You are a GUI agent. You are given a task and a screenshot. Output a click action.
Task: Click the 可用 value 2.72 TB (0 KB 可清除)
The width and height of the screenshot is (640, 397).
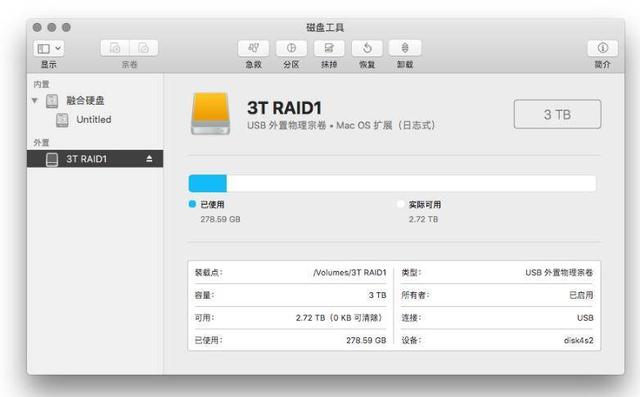[x=340, y=318]
